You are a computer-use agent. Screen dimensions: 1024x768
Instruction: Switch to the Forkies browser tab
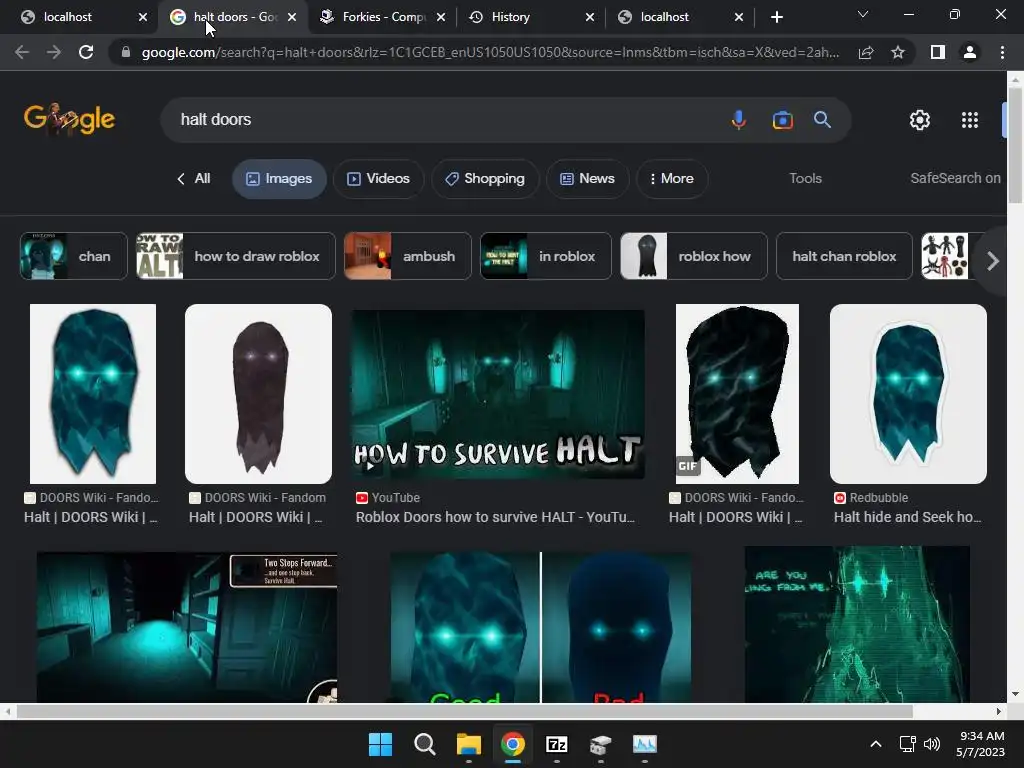tap(382, 17)
